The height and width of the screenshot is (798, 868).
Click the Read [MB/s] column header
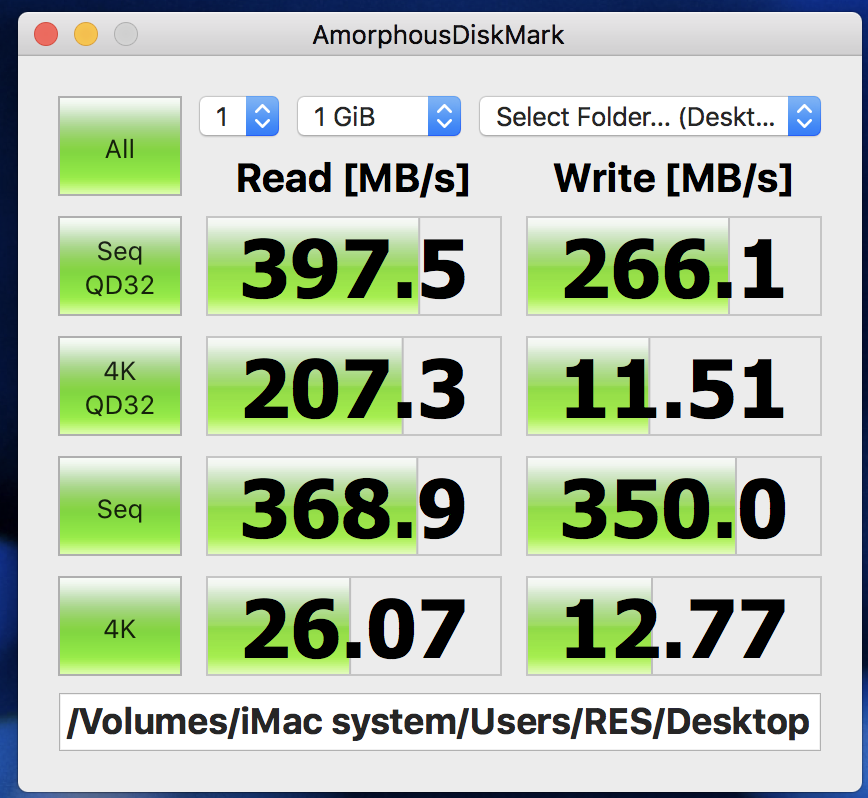tap(353, 179)
